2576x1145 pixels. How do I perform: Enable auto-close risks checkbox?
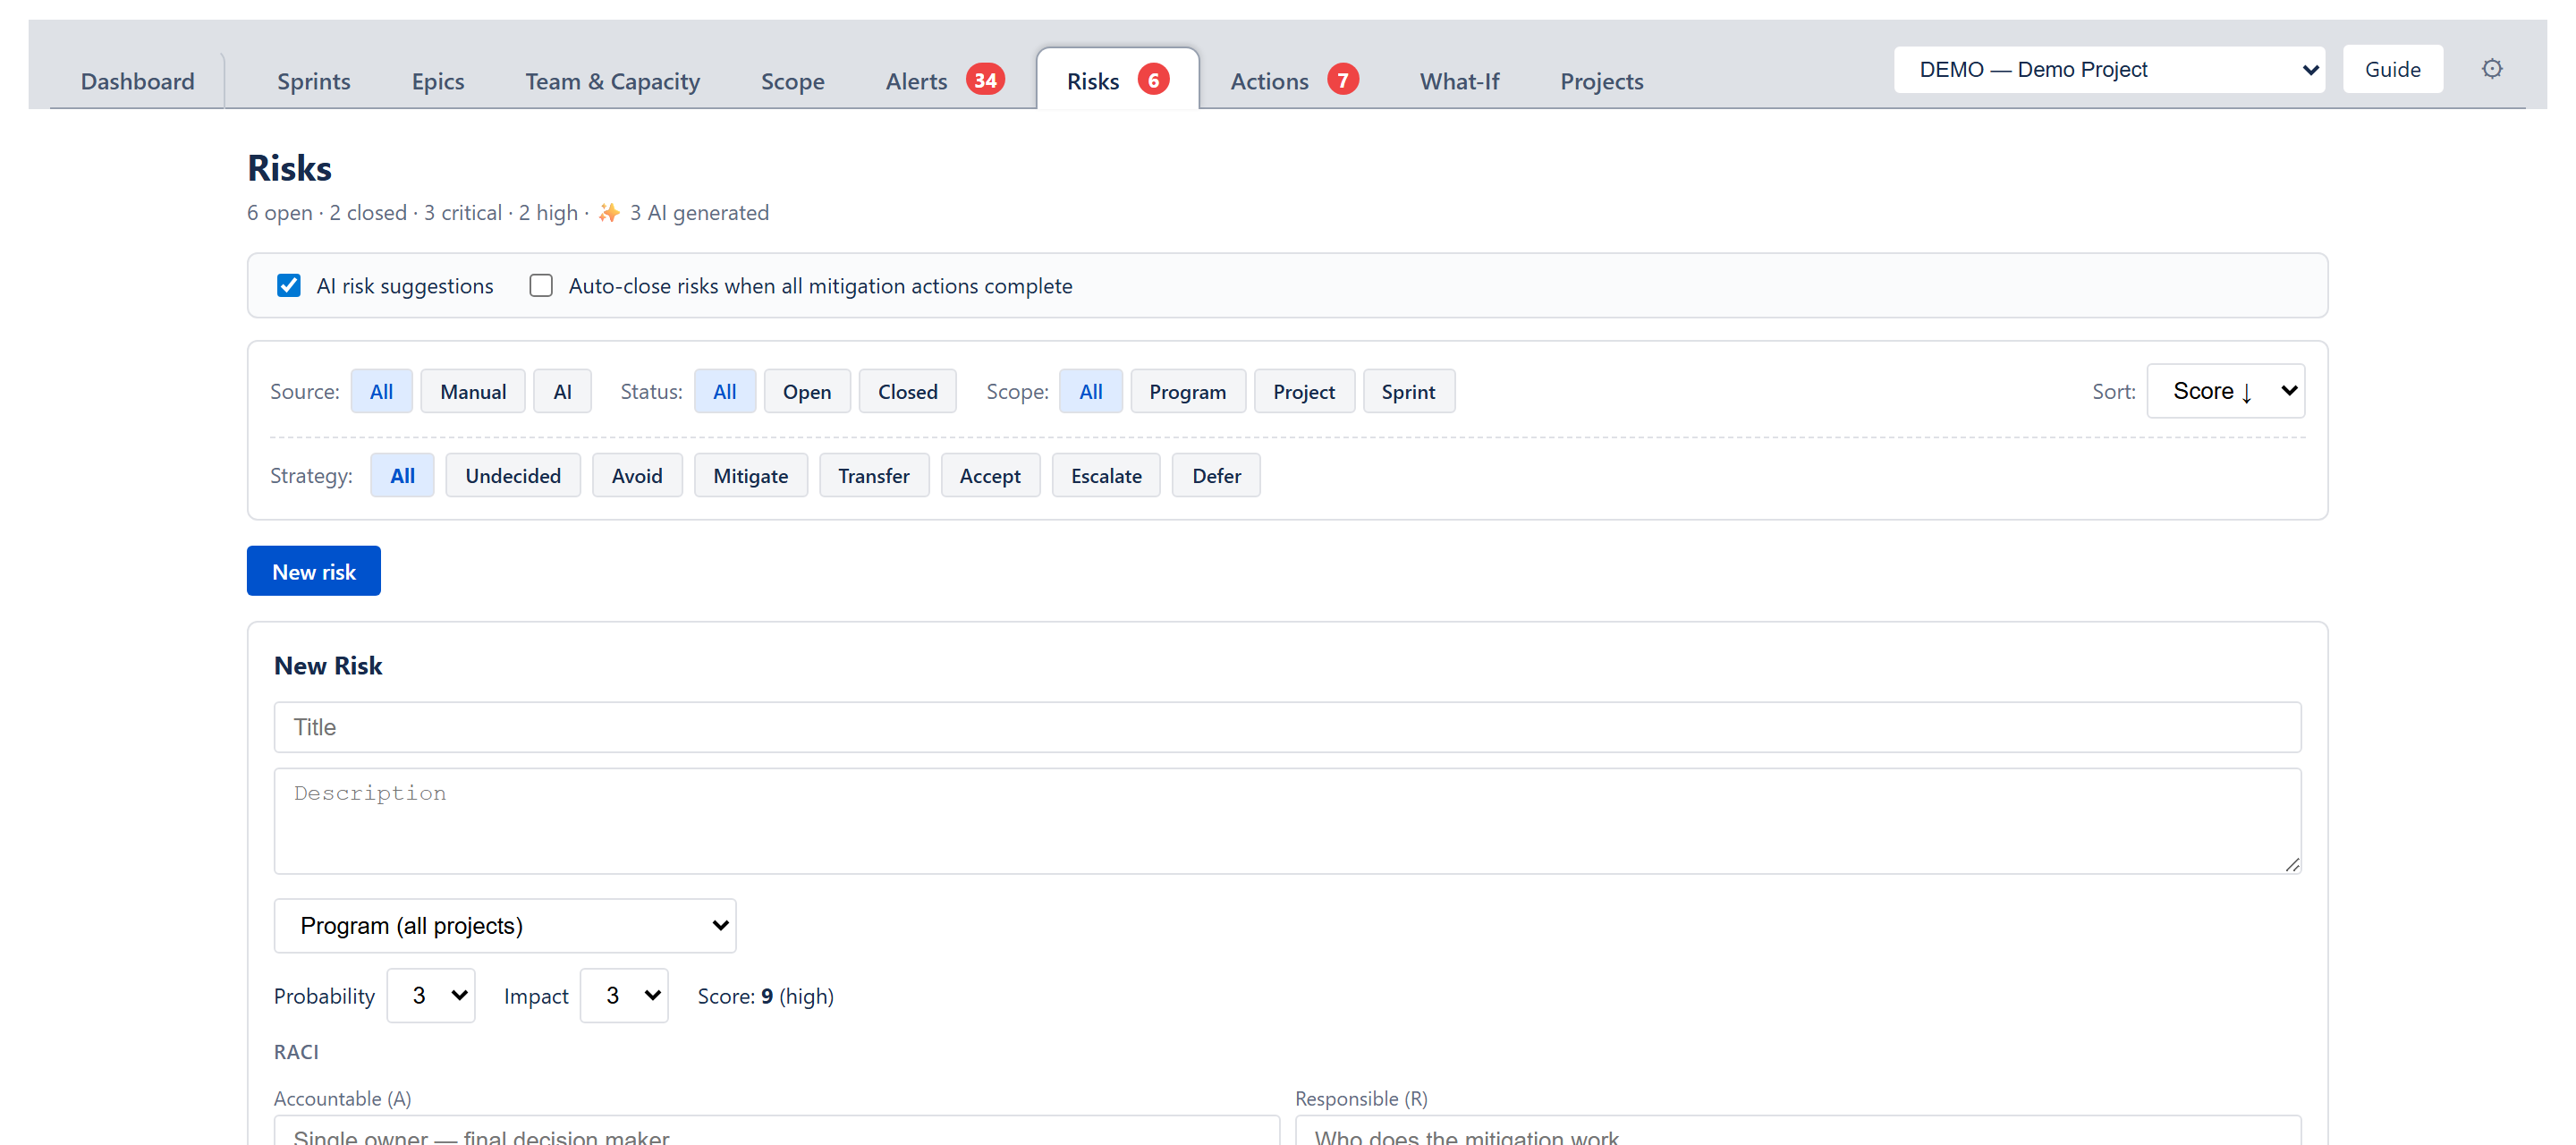click(x=541, y=286)
